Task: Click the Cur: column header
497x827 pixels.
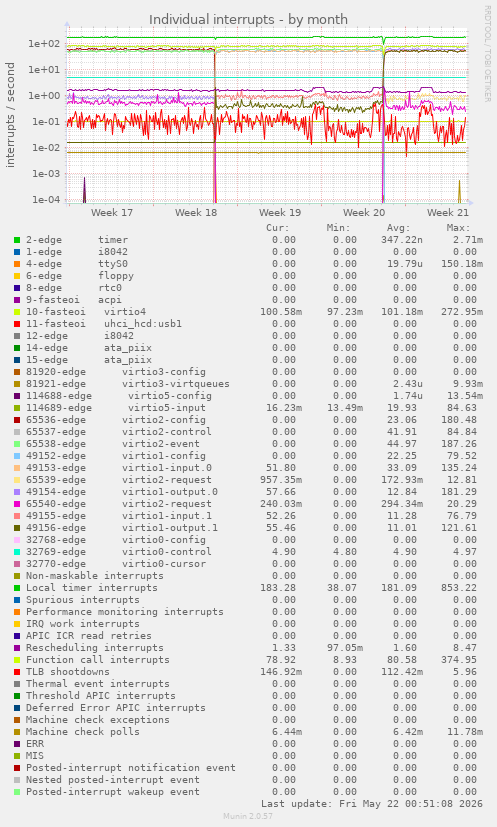Action: (x=278, y=228)
